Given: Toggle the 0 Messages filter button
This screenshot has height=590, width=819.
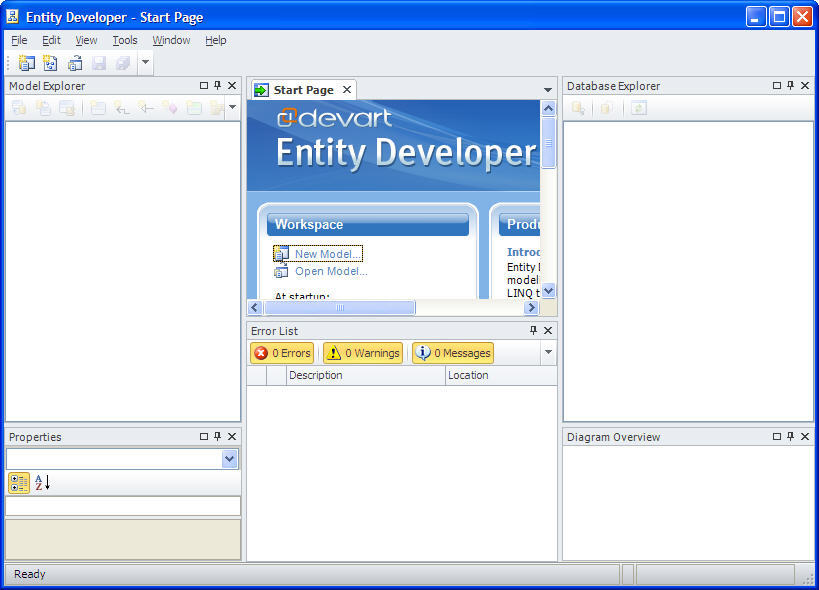Looking at the screenshot, I should click(453, 353).
